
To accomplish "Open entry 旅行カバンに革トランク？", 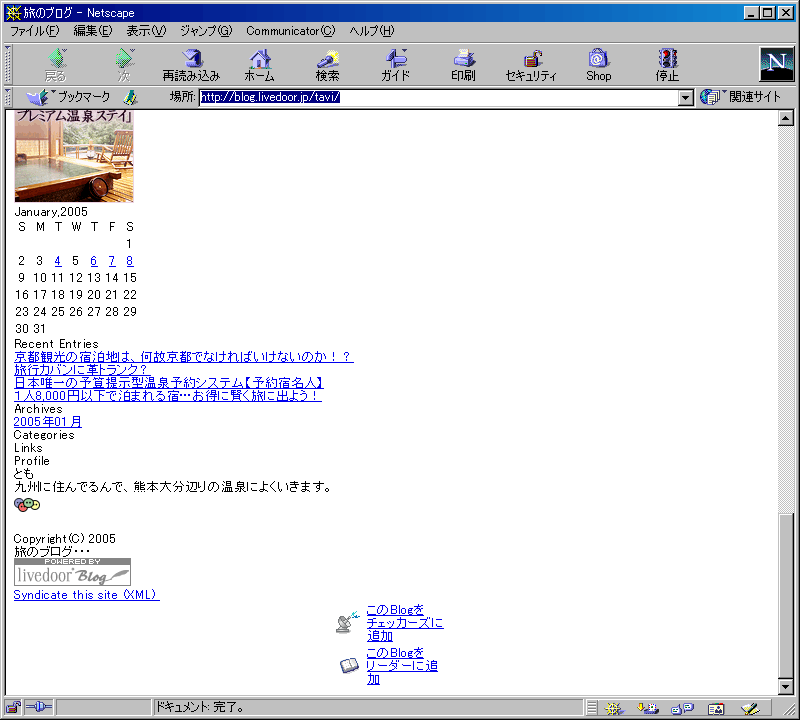I will (82, 369).
